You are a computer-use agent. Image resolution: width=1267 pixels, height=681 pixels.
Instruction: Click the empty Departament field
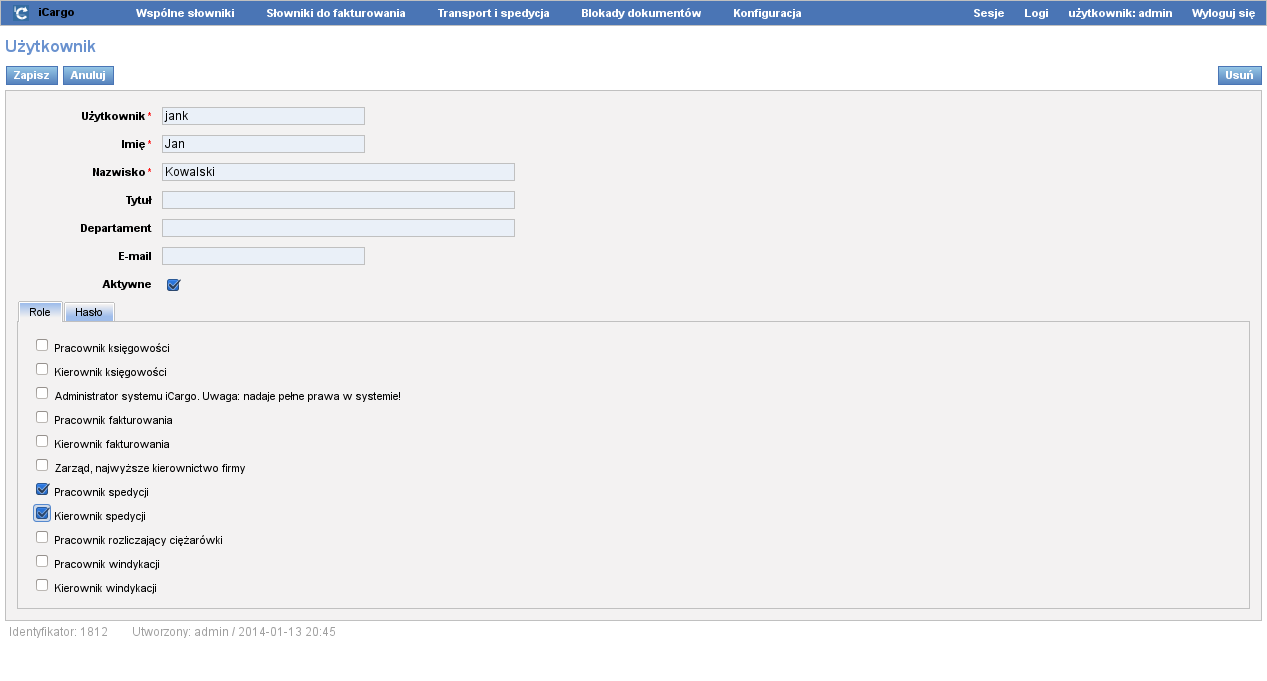point(338,228)
